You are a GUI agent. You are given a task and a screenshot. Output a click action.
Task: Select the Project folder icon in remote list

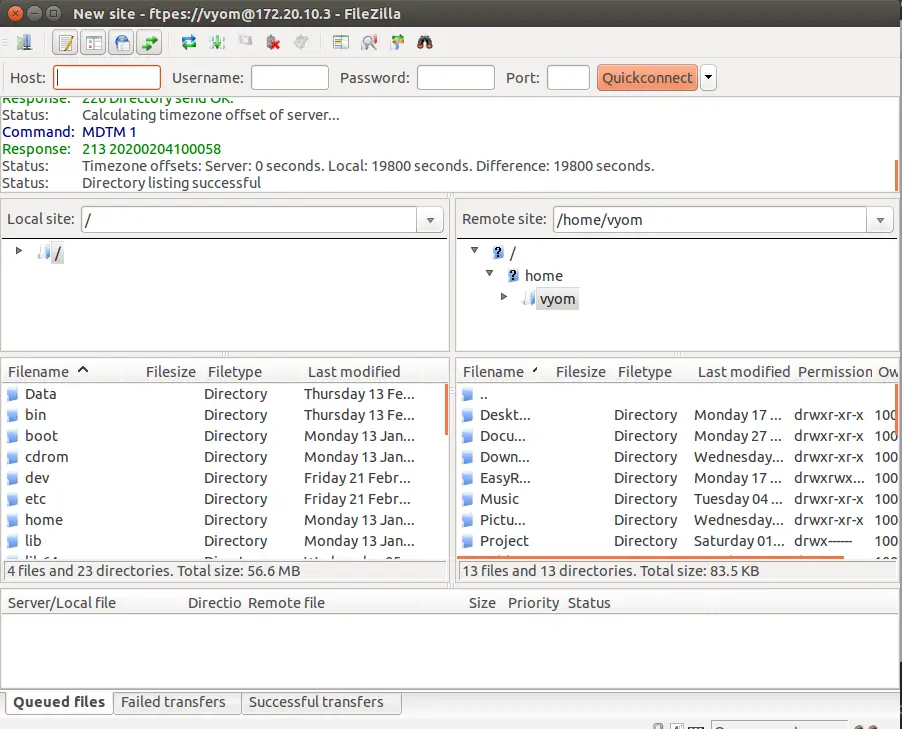(468, 541)
